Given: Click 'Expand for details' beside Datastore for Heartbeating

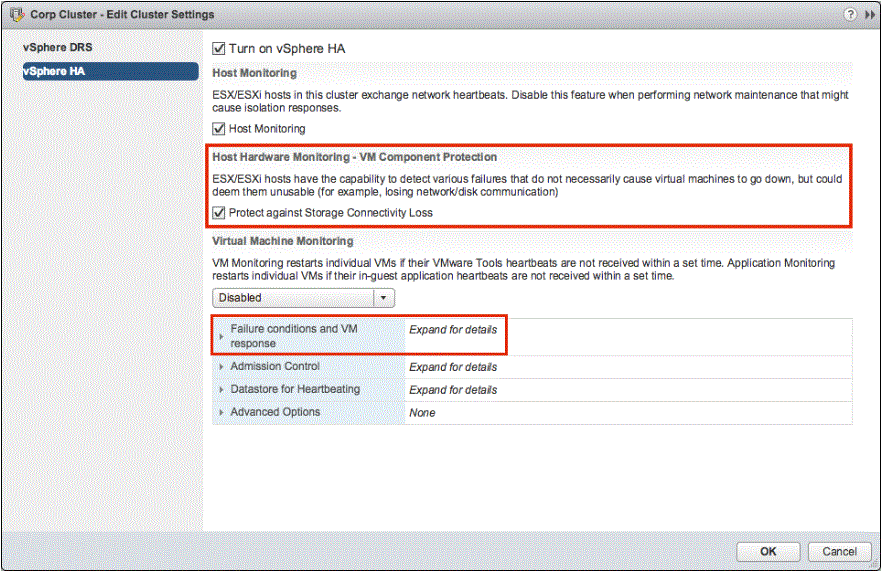Looking at the screenshot, I should (453, 390).
